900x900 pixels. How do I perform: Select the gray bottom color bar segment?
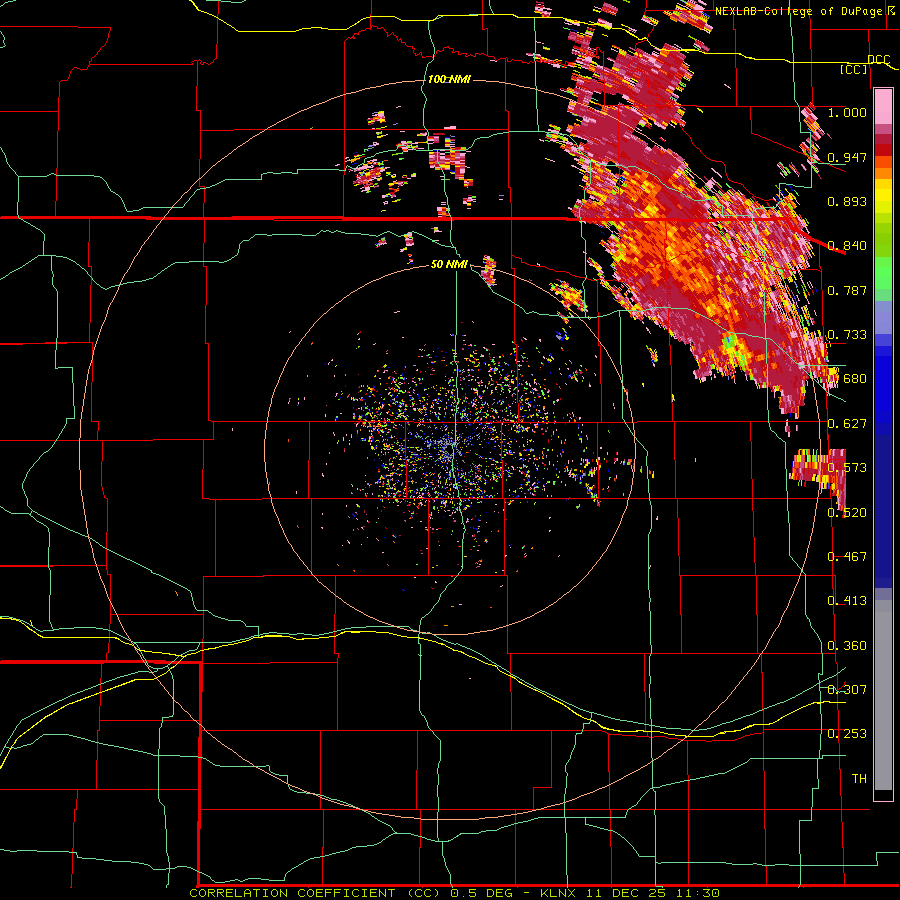[x=883, y=695]
